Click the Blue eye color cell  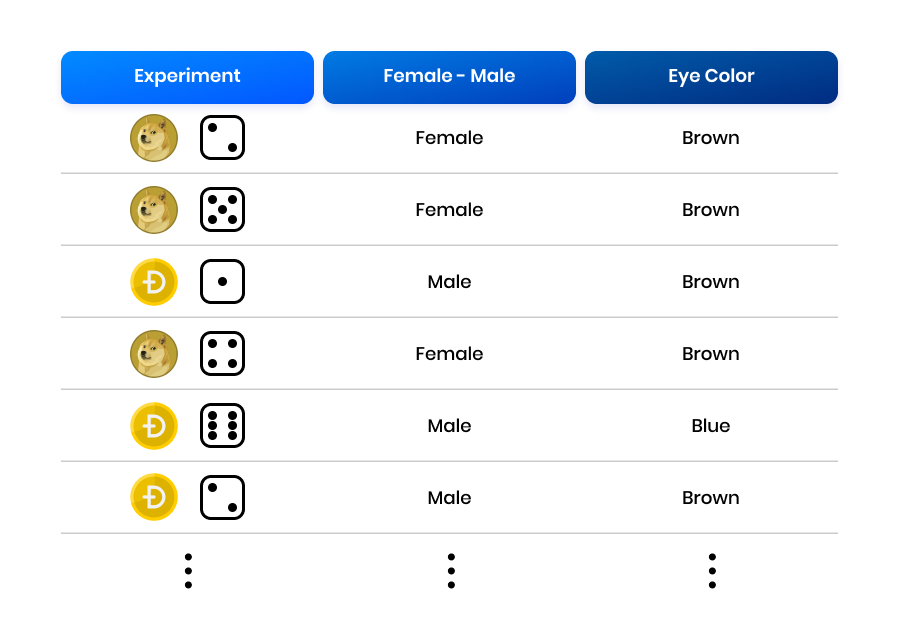click(711, 426)
